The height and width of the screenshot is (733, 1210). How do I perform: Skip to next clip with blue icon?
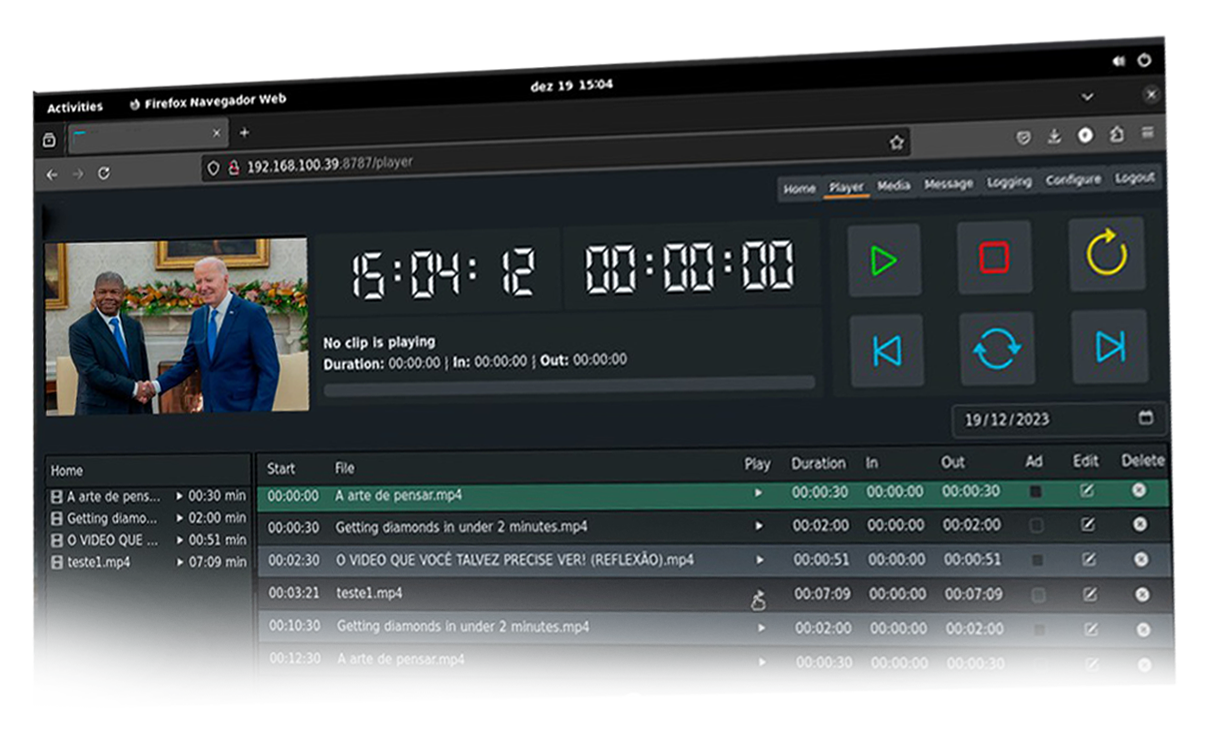point(1109,346)
